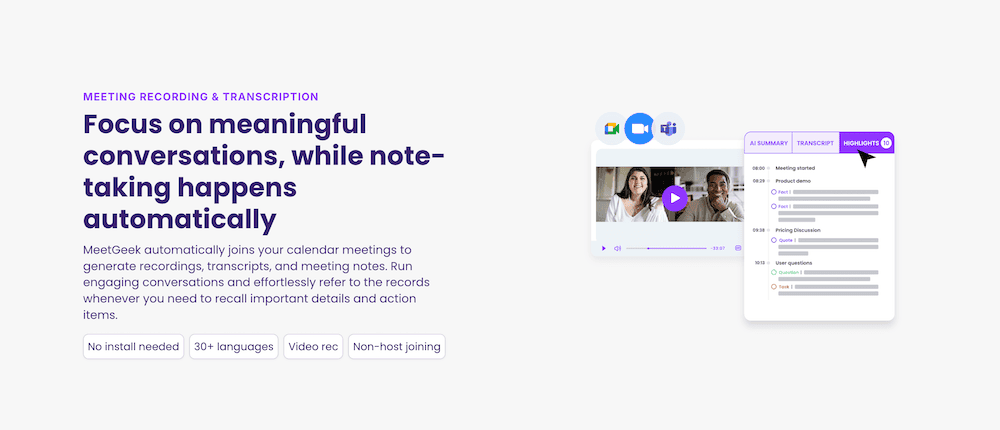The image size is (1000, 430).
Task: Click the small play icon in player bar
Action: pyautogui.click(x=603, y=248)
